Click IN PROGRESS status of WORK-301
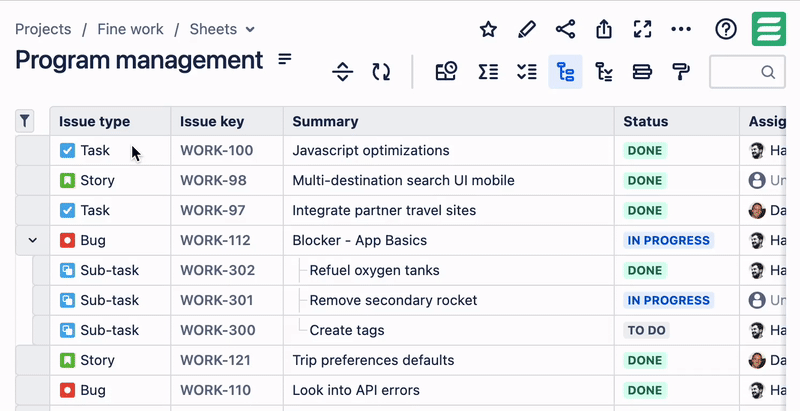The height and width of the screenshot is (411, 800). tap(668, 300)
